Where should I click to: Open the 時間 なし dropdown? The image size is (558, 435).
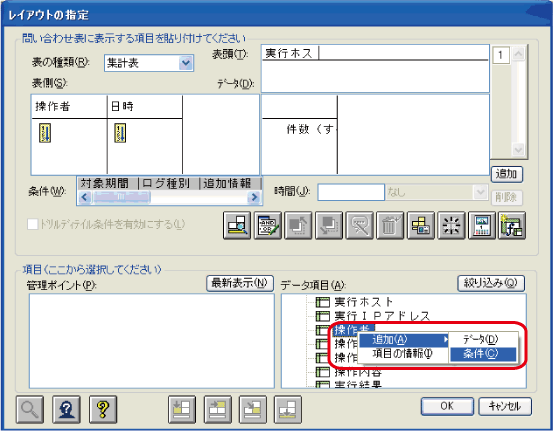pyautogui.click(x=480, y=192)
